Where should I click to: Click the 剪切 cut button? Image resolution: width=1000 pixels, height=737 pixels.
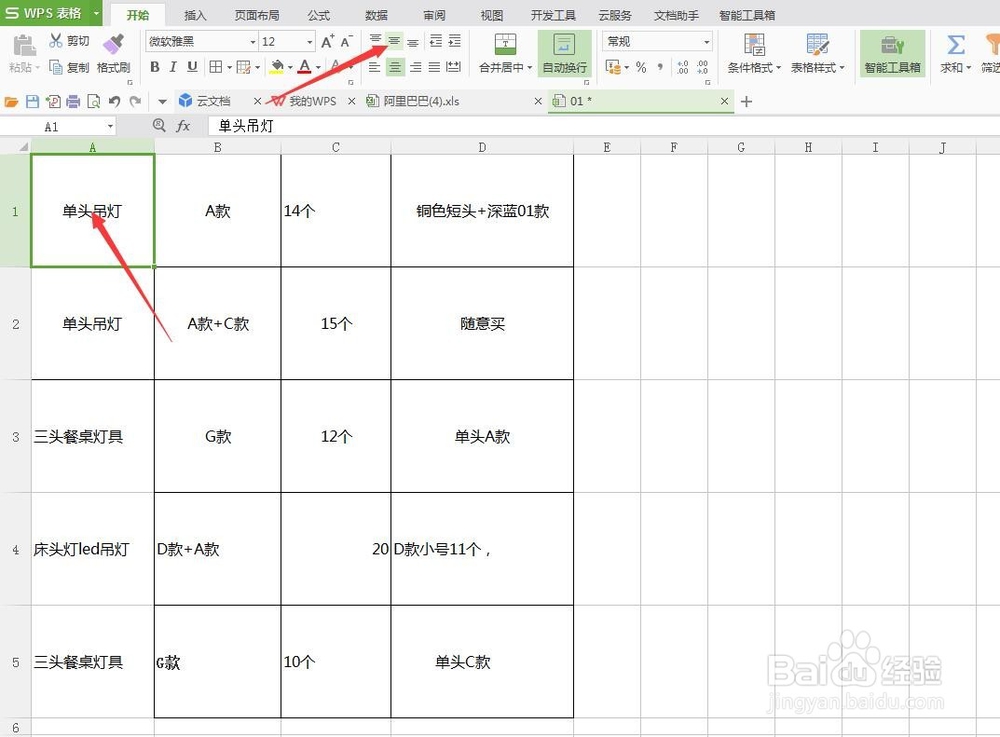[x=69, y=40]
